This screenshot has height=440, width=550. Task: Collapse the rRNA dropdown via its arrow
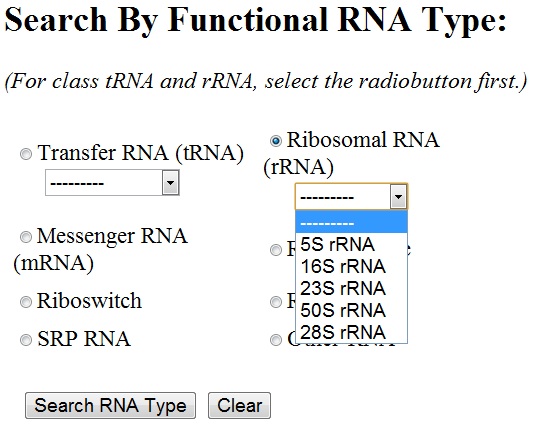398,196
